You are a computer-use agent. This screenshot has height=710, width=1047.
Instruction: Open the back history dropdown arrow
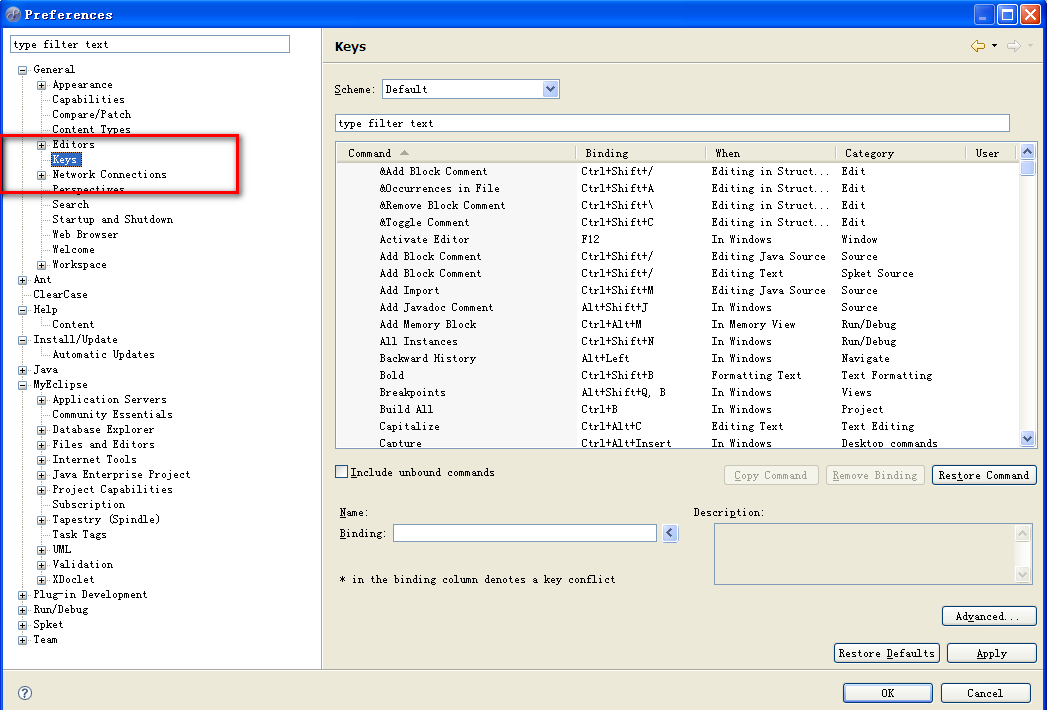coord(994,46)
